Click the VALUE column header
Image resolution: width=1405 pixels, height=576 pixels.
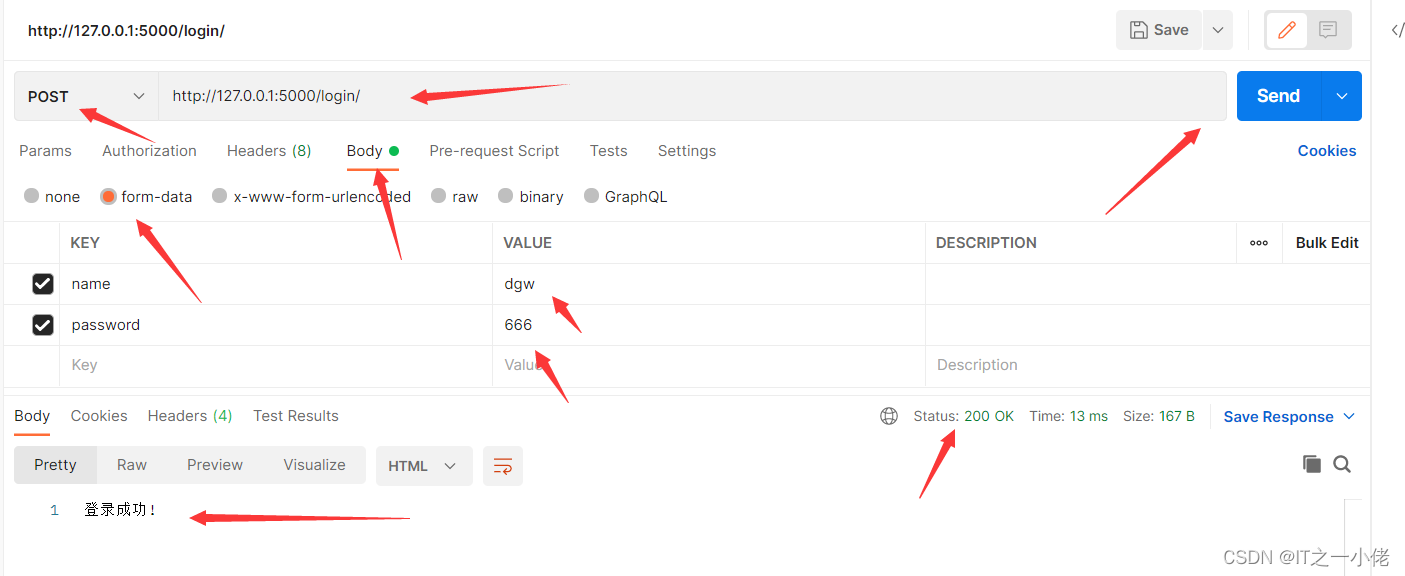point(528,243)
